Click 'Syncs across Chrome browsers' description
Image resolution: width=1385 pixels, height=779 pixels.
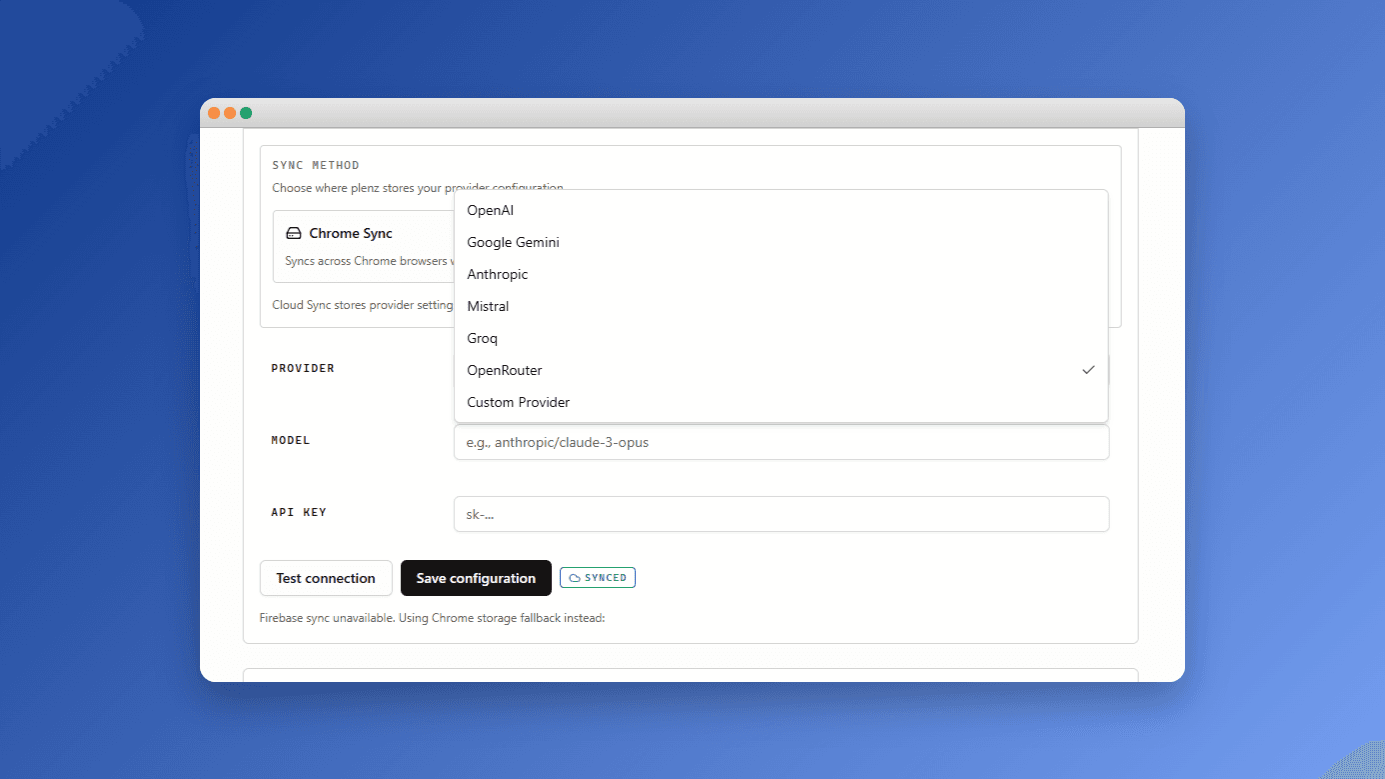click(369, 261)
